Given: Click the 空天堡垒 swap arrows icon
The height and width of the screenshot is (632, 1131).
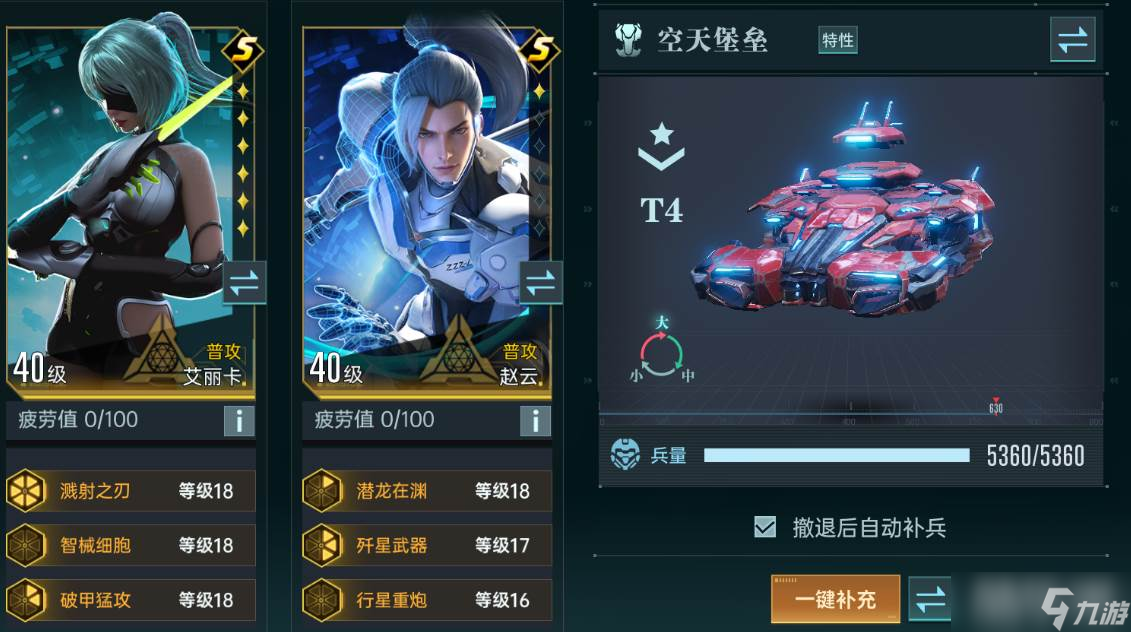Looking at the screenshot, I should coord(1073,40).
